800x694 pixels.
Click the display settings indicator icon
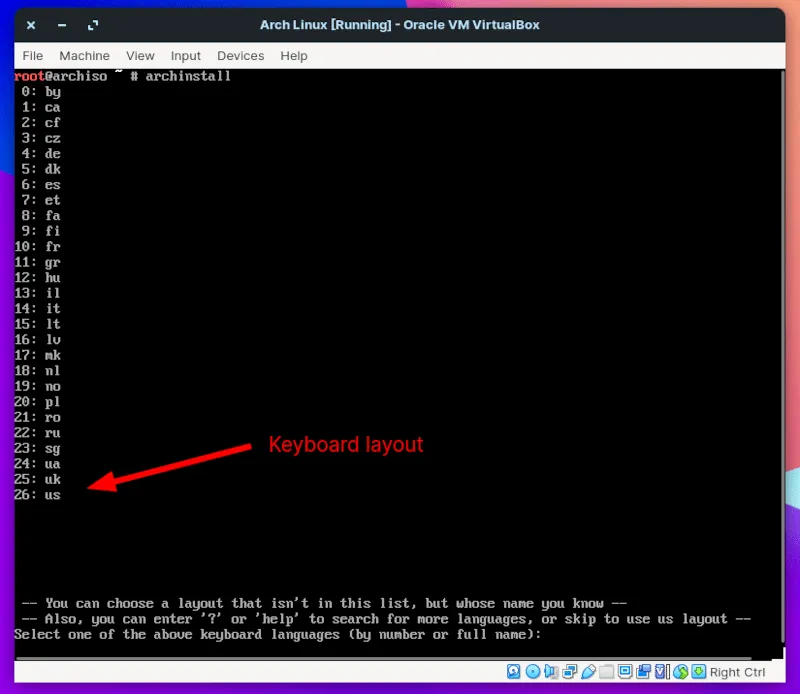[626, 672]
